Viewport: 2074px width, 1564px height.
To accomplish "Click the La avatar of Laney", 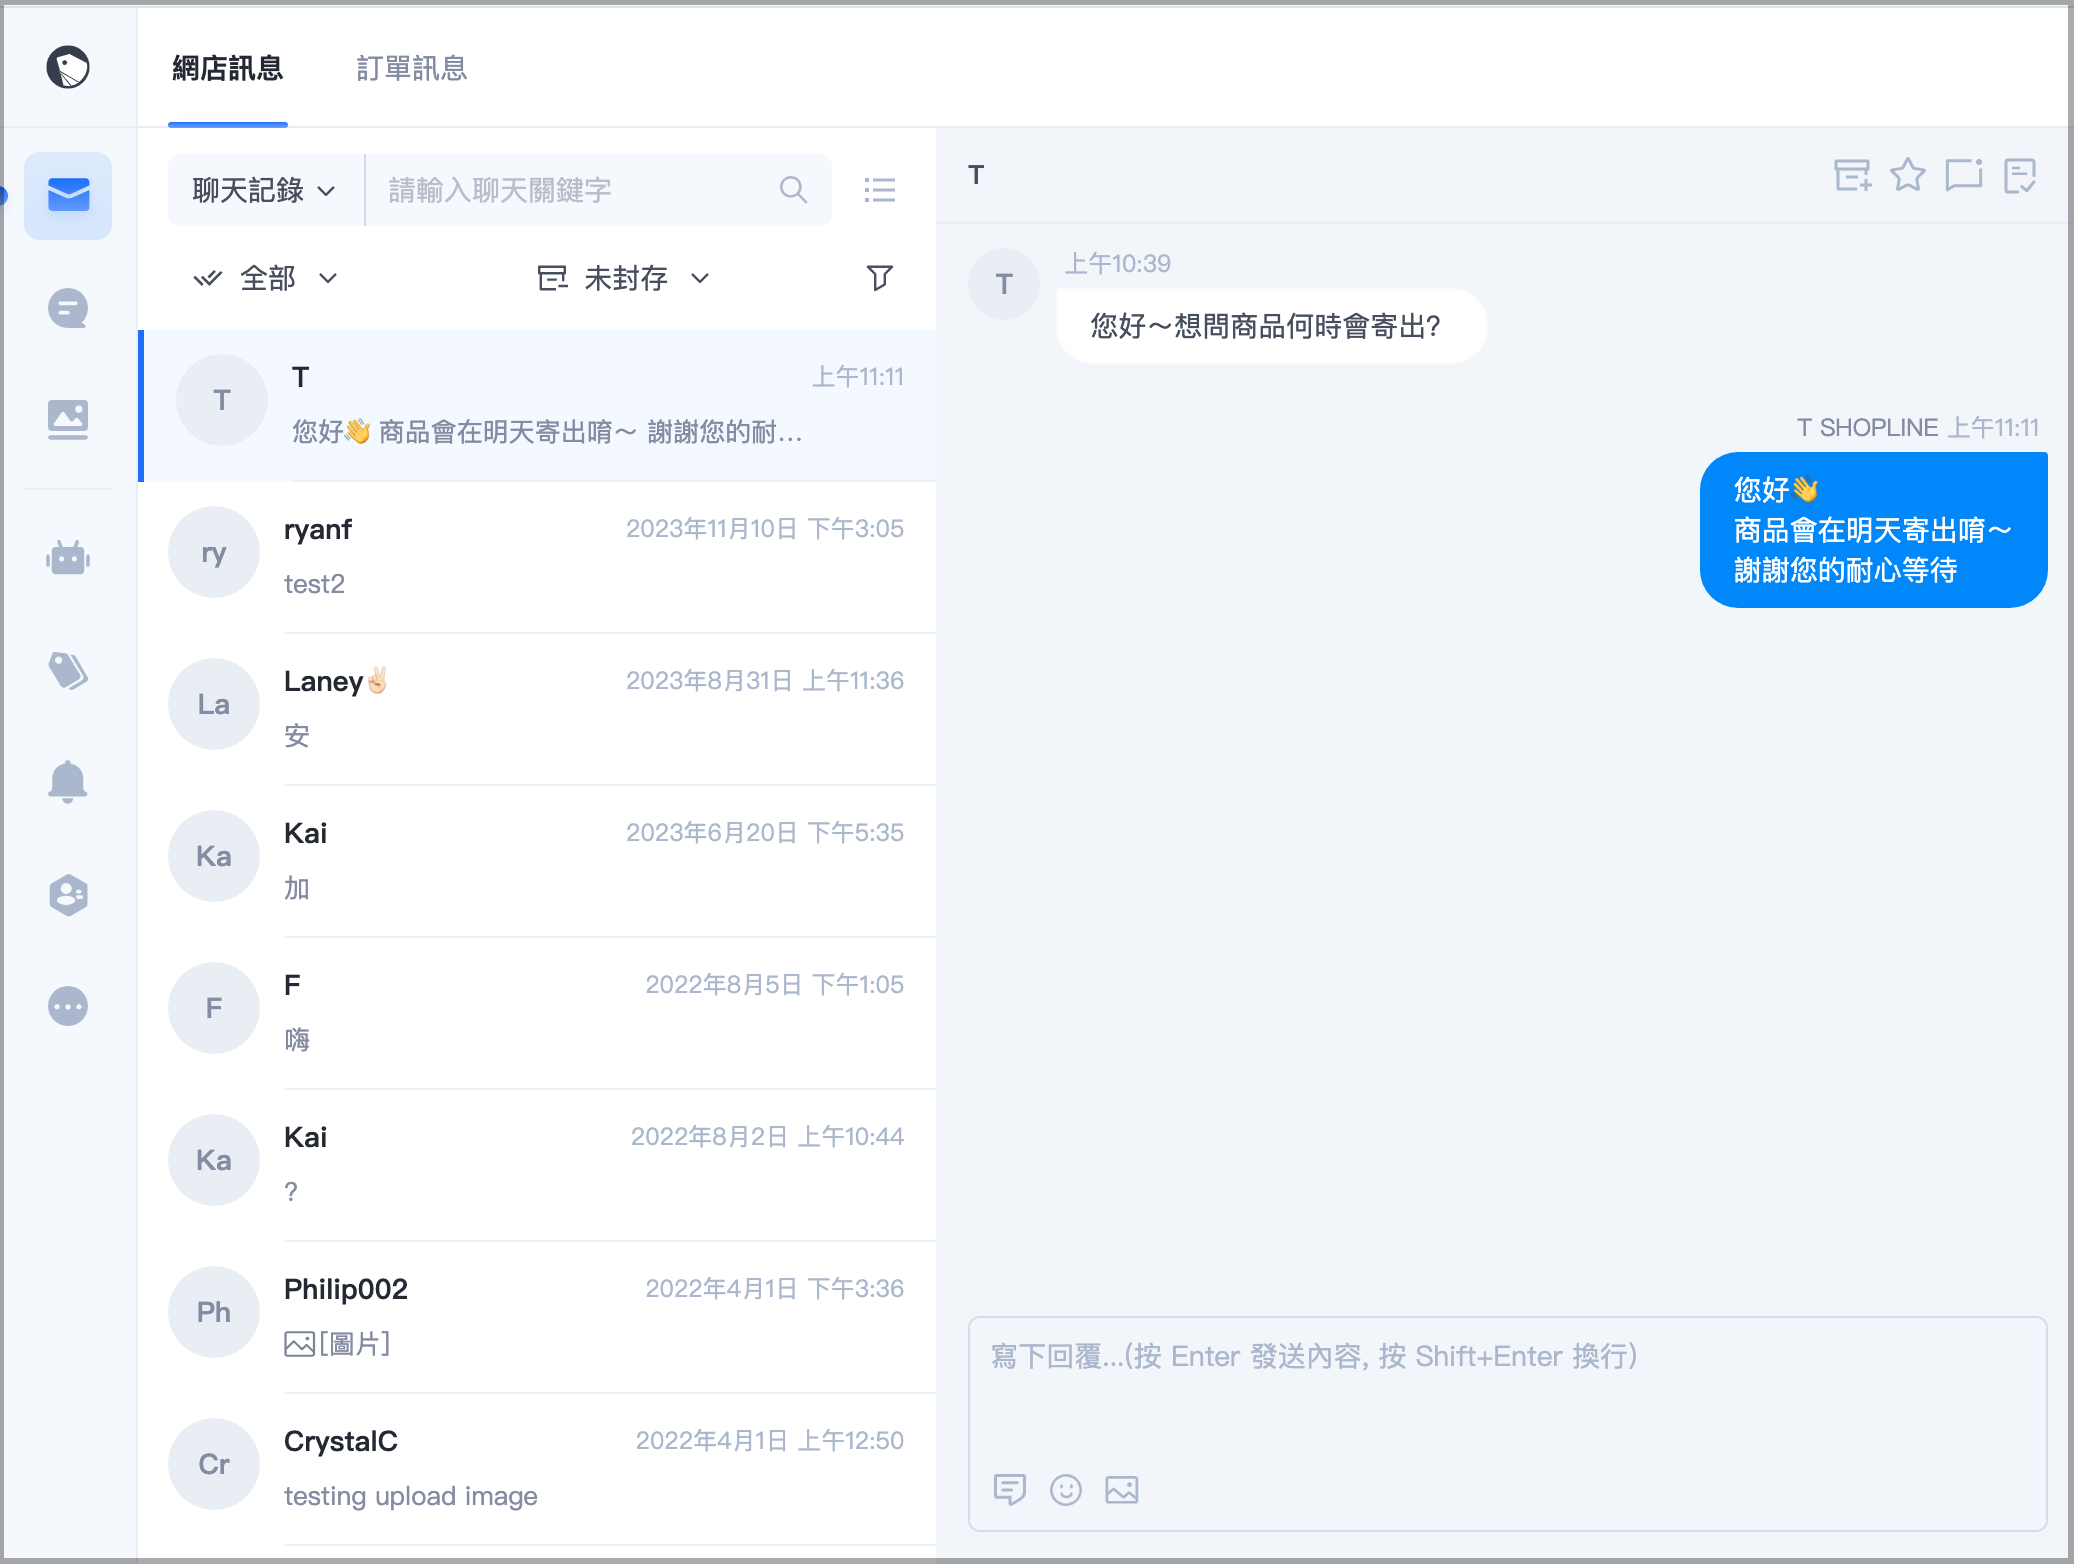I will 214,704.
